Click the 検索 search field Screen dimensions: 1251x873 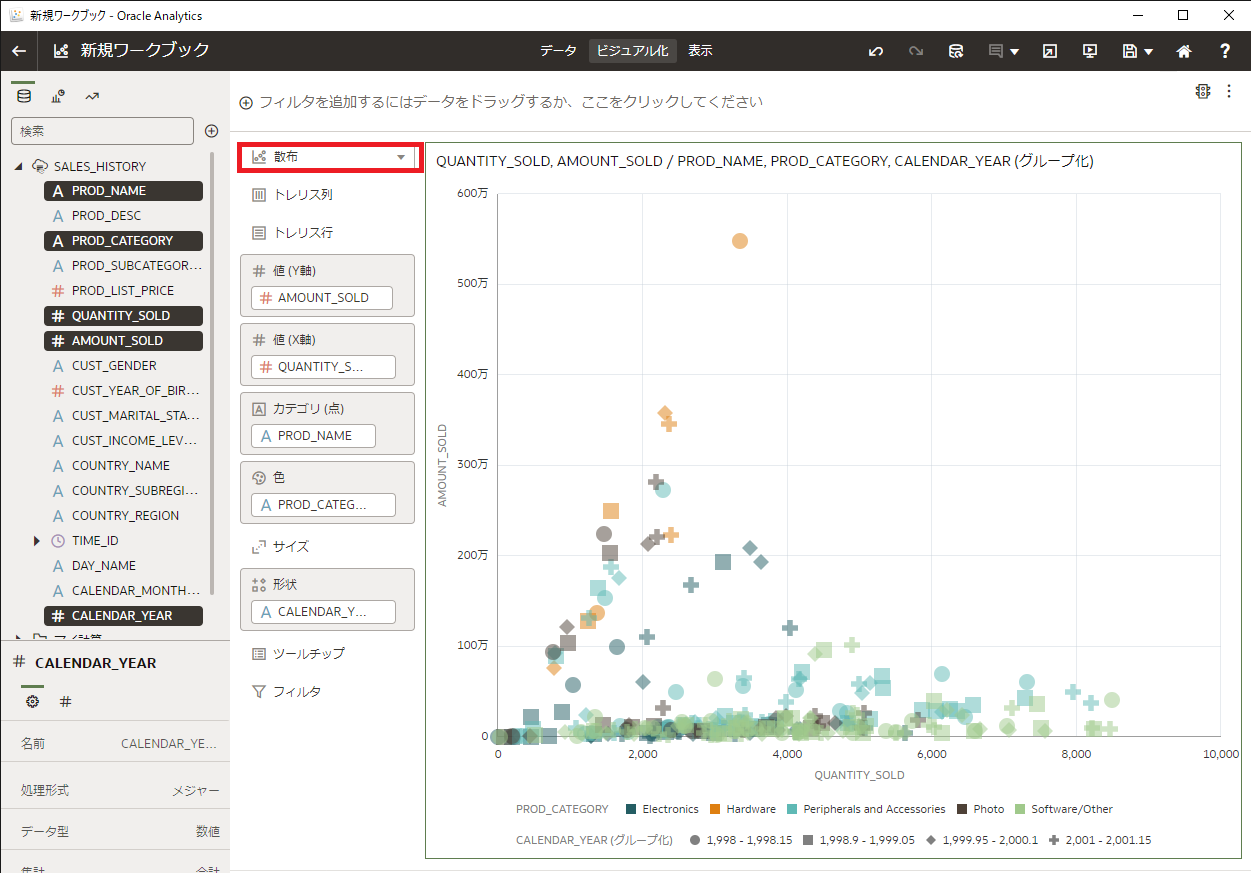102,131
